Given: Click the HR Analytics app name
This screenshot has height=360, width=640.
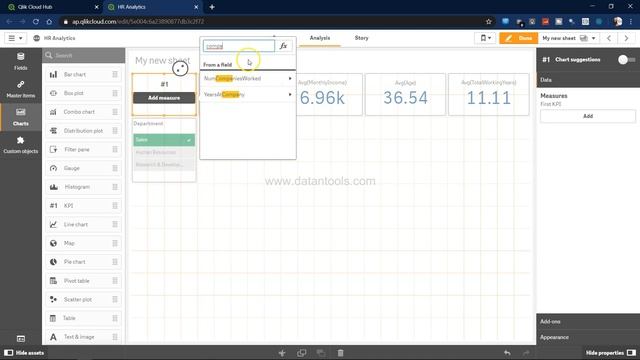Looking at the screenshot, I should pyautogui.click(x=59, y=38).
